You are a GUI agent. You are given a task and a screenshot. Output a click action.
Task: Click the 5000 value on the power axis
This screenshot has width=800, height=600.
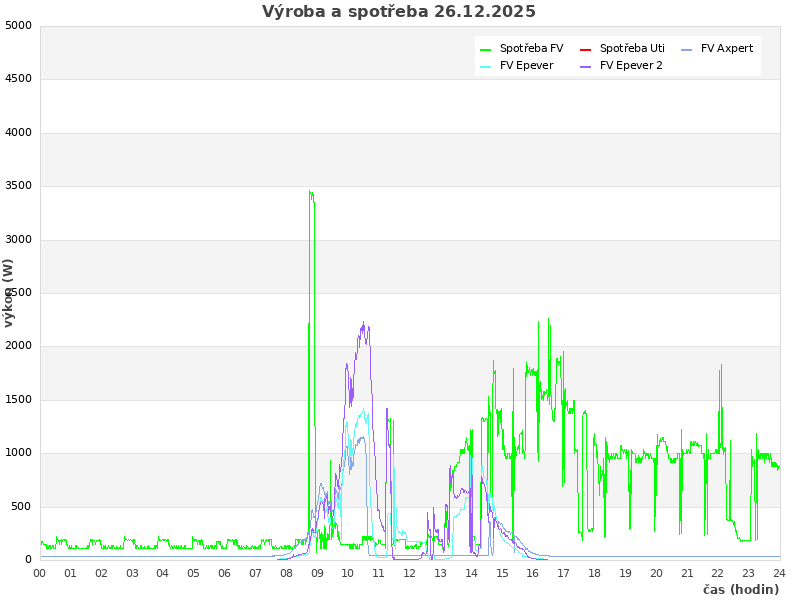point(18,25)
